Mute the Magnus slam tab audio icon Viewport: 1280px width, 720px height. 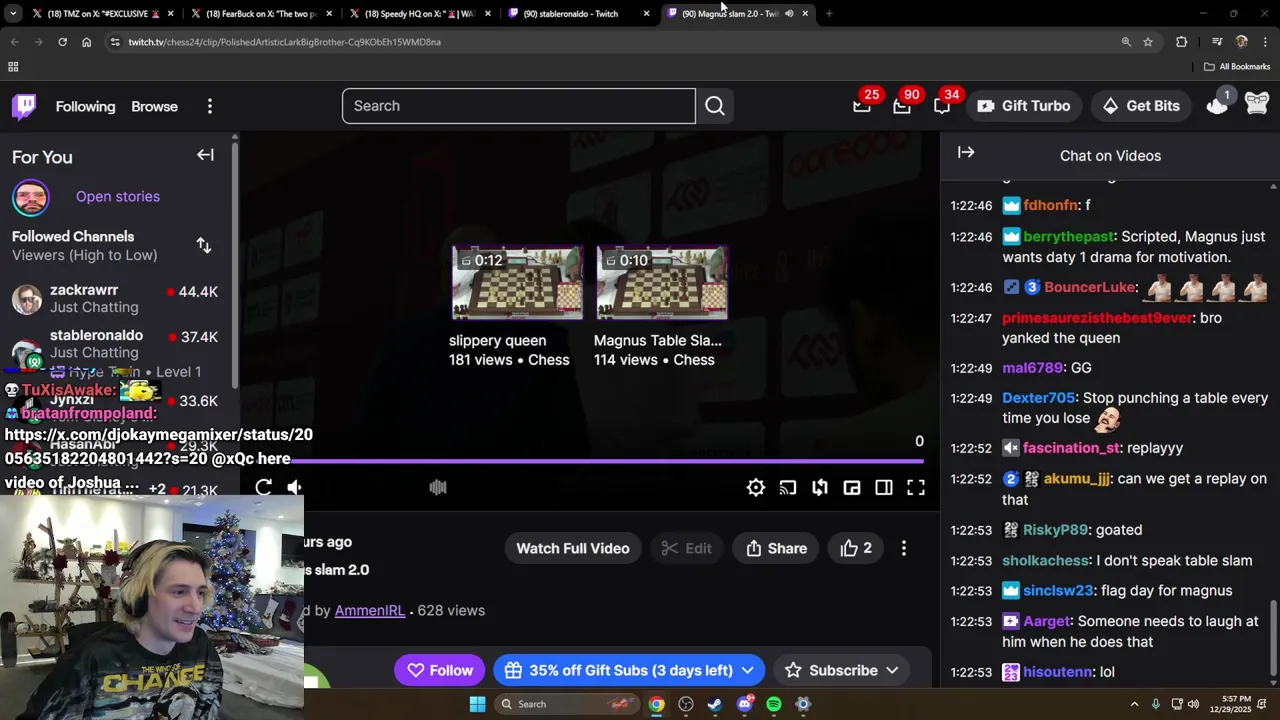[x=789, y=14]
